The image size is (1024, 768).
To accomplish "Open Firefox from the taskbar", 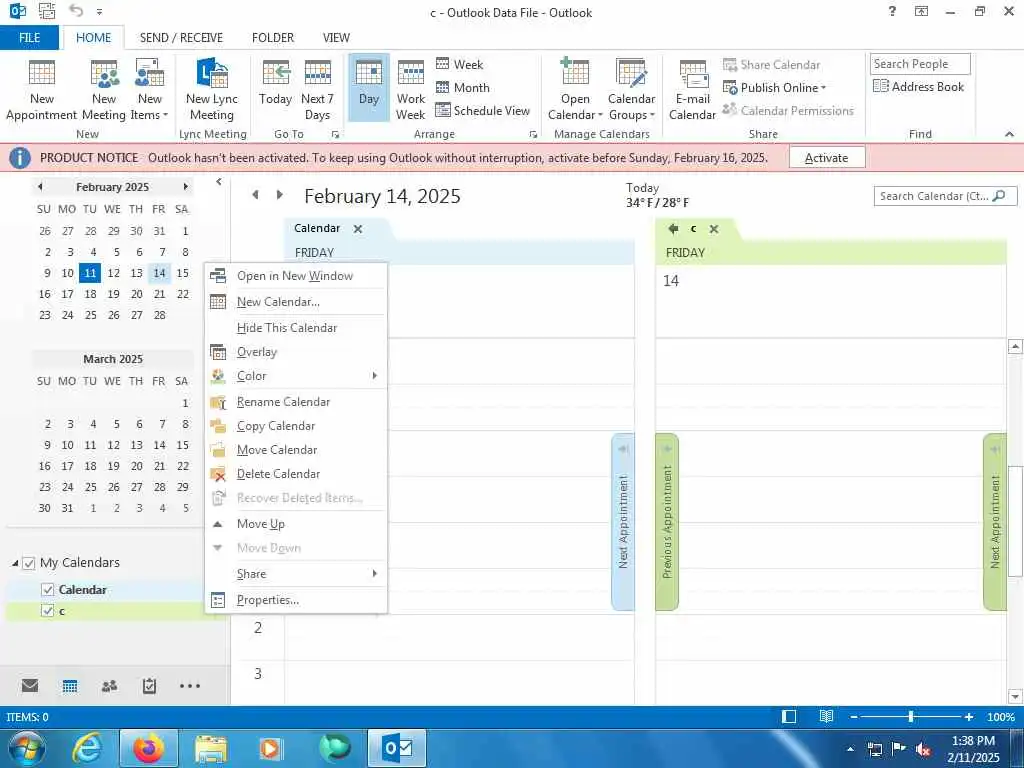I will pyautogui.click(x=149, y=748).
